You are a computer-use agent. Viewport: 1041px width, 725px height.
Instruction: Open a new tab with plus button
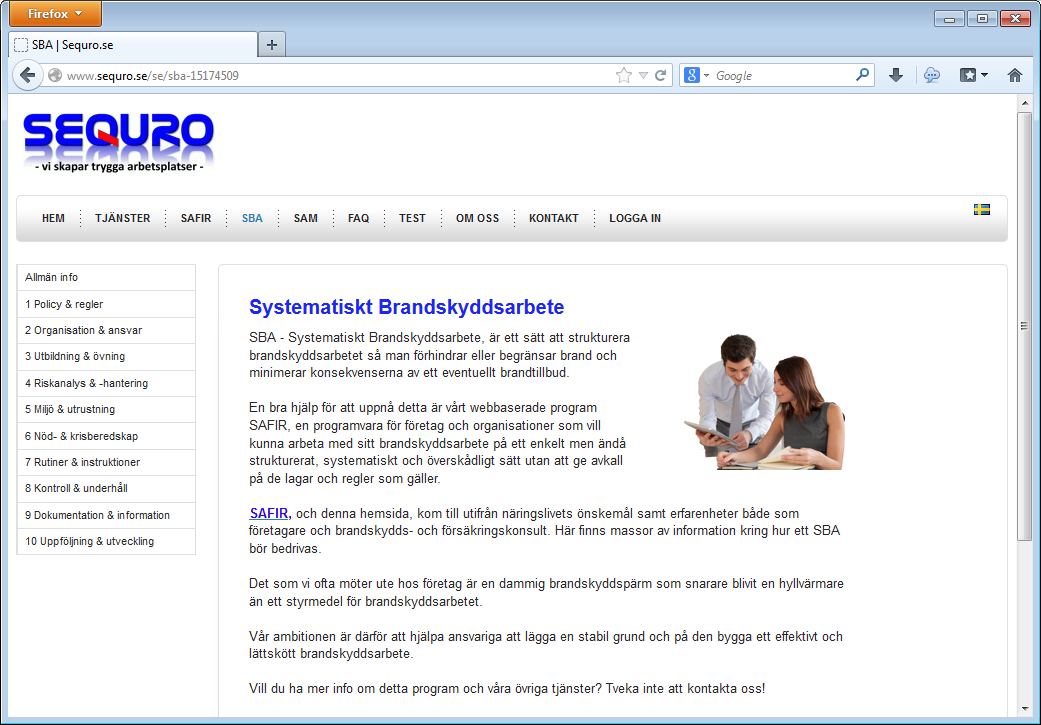[272, 44]
